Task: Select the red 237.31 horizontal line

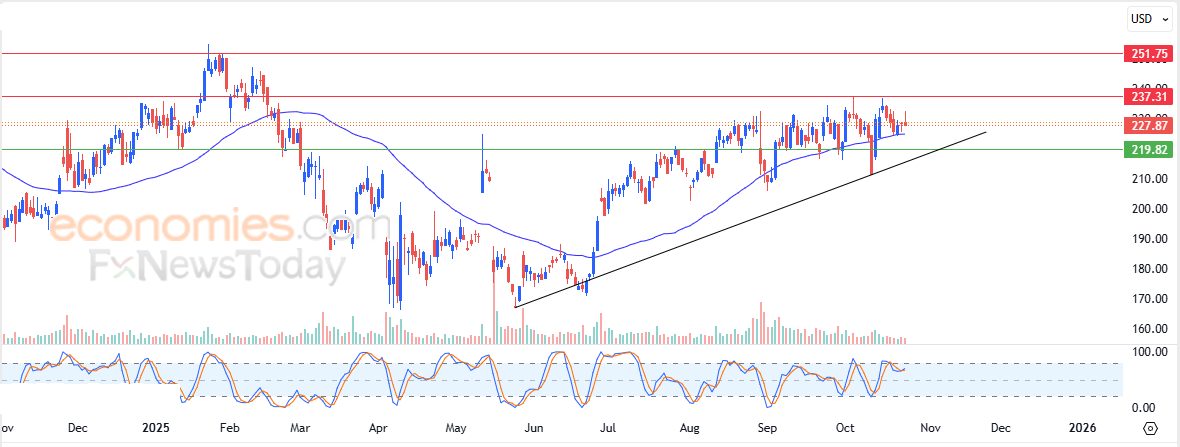Action: click(561, 96)
